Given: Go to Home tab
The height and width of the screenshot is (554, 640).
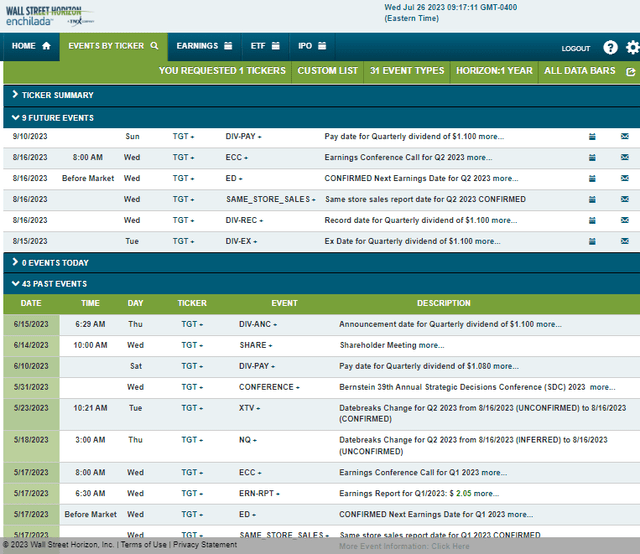Looking at the screenshot, I should click(31, 46).
